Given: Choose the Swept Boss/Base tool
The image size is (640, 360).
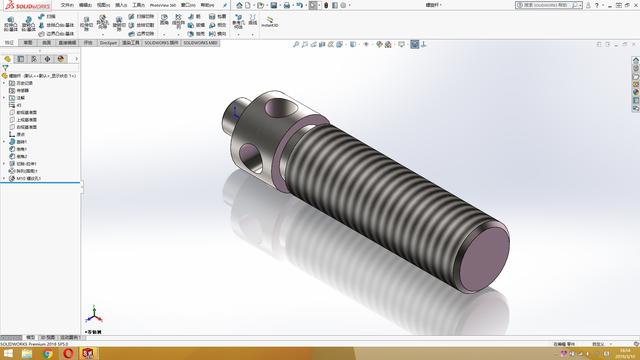Looking at the screenshot, I should pos(47,16).
